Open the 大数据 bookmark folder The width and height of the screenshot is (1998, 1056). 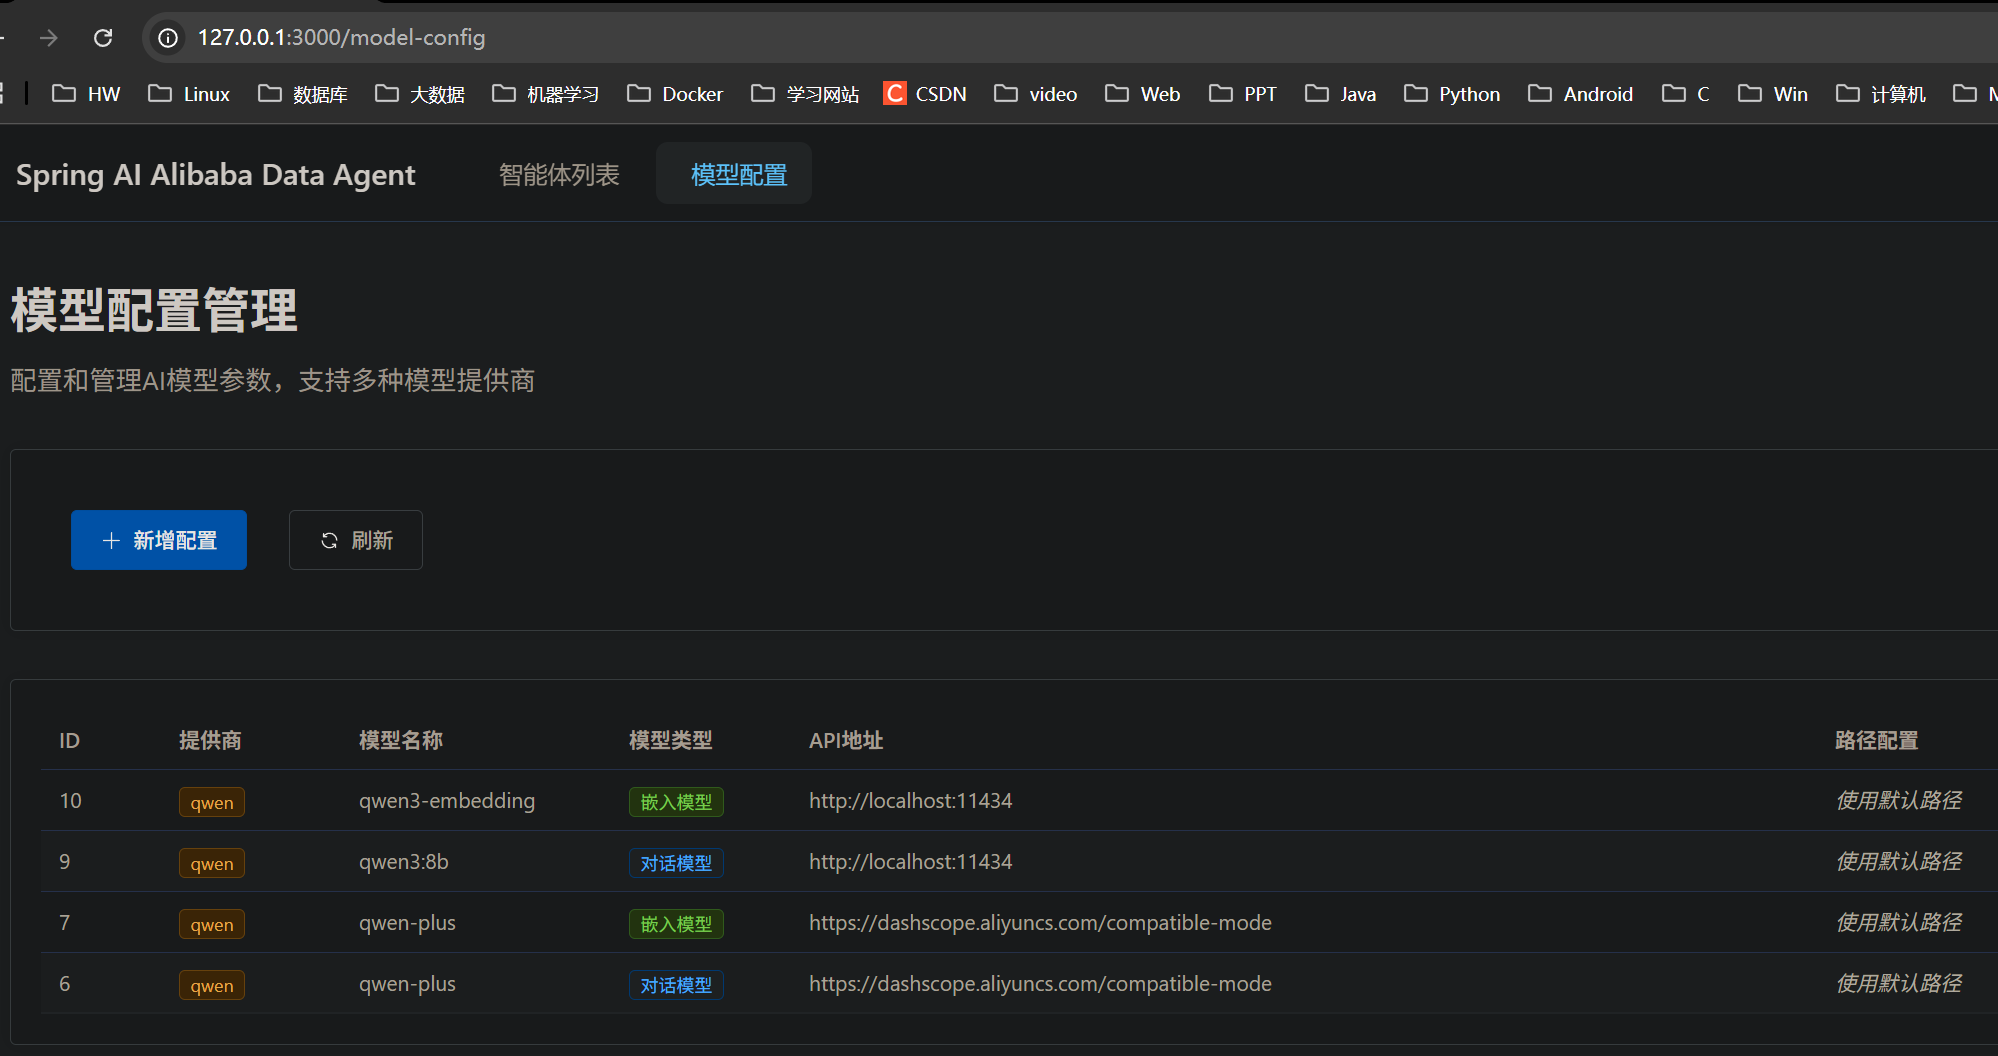[419, 94]
